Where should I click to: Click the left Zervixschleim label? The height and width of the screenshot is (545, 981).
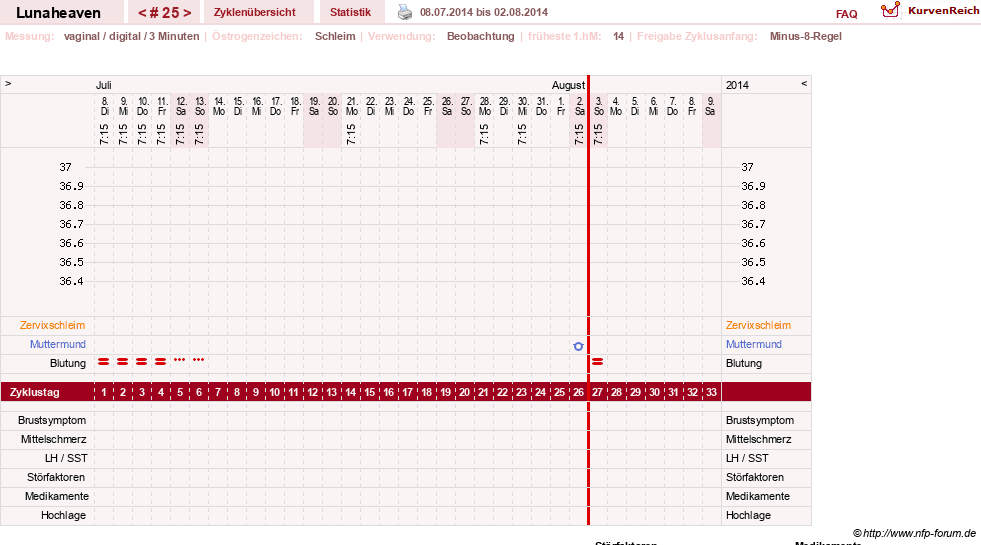[52, 325]
